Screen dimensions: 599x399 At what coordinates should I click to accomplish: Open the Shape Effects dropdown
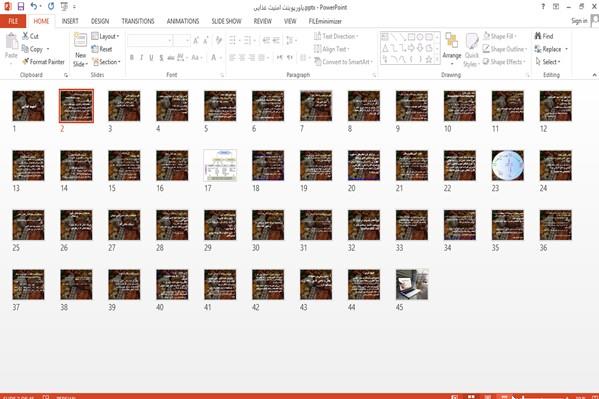pyautogui.click(x=504, y=62)
